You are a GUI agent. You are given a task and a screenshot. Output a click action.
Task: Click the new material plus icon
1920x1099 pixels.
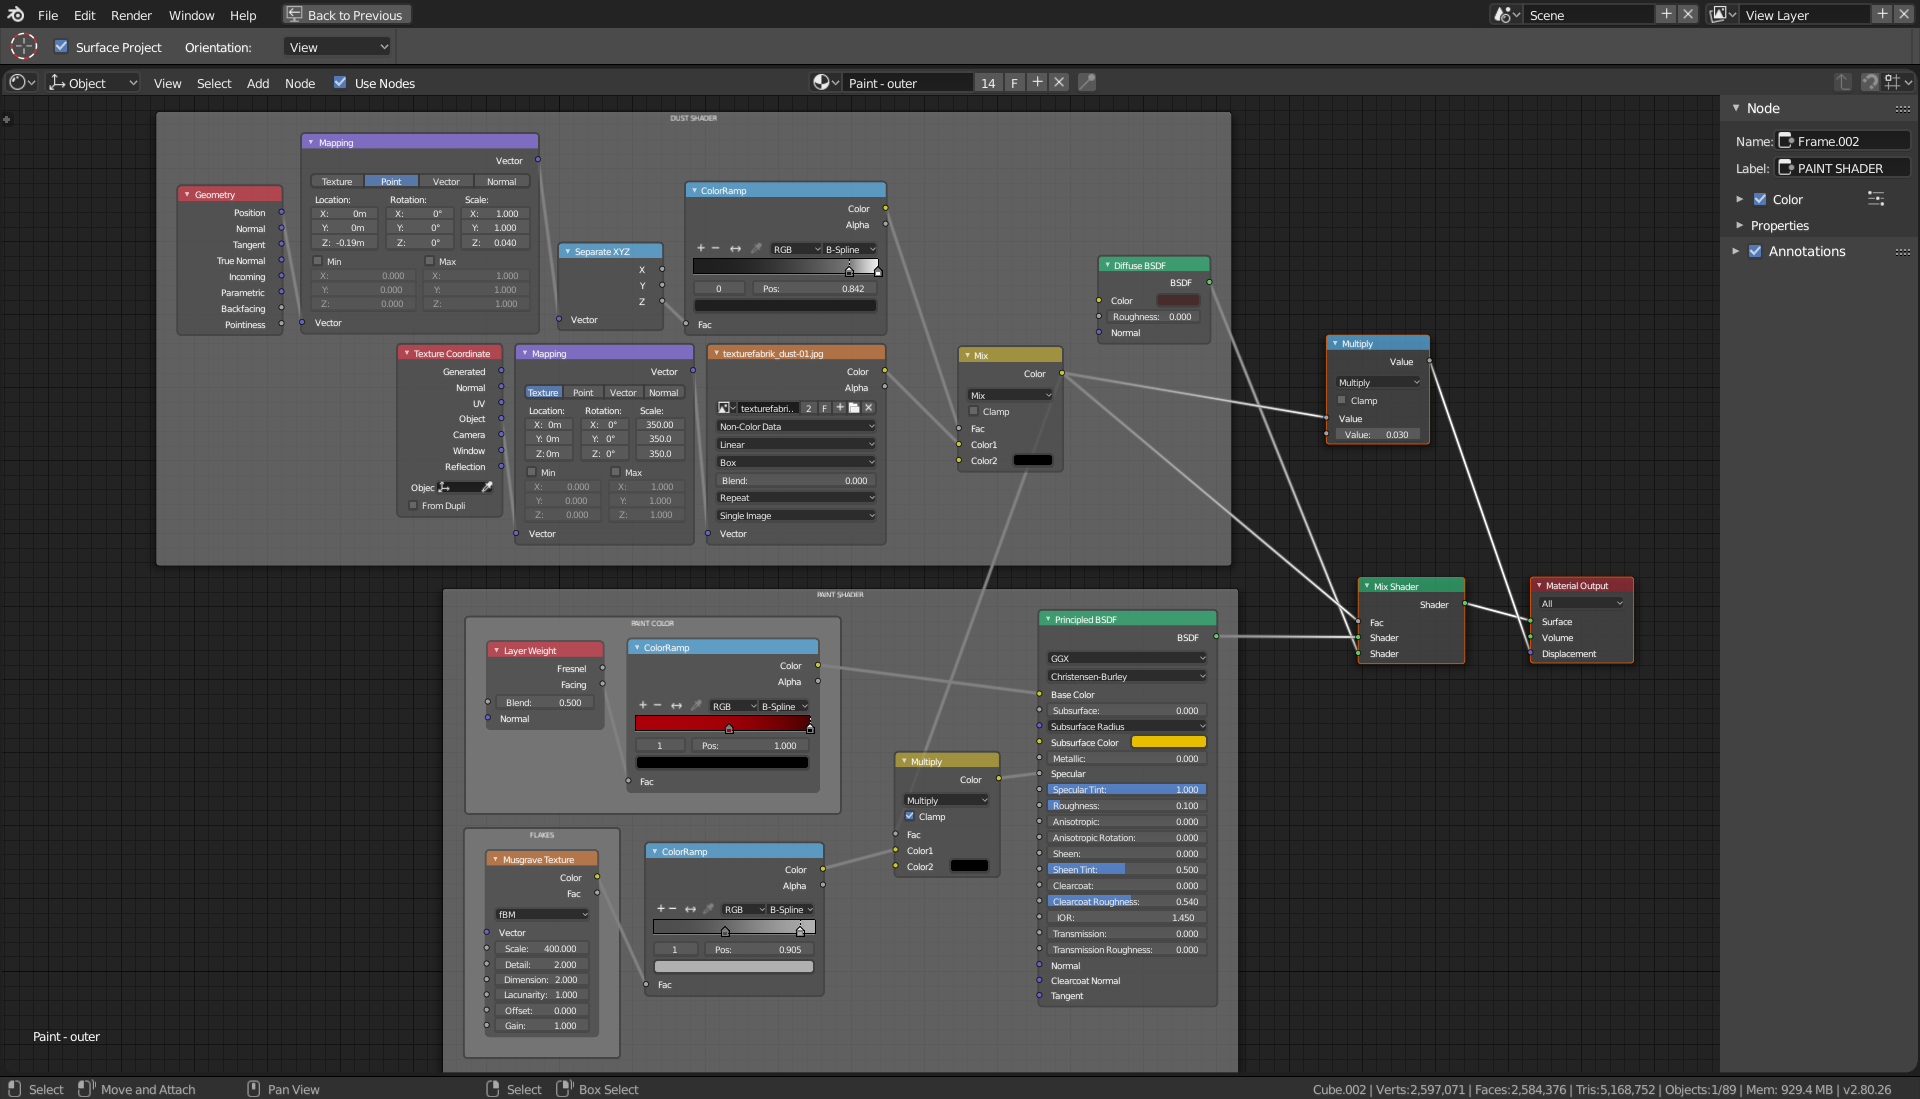point(1037,83)
